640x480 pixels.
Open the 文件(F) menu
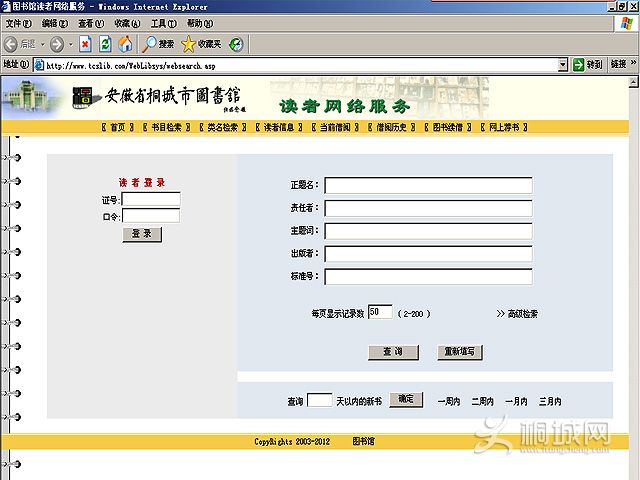coord(19,23)
